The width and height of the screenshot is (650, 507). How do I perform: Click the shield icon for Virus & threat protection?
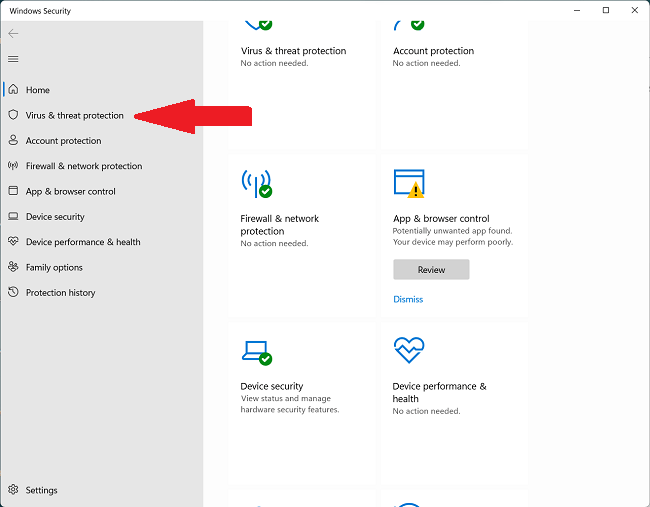13,115
